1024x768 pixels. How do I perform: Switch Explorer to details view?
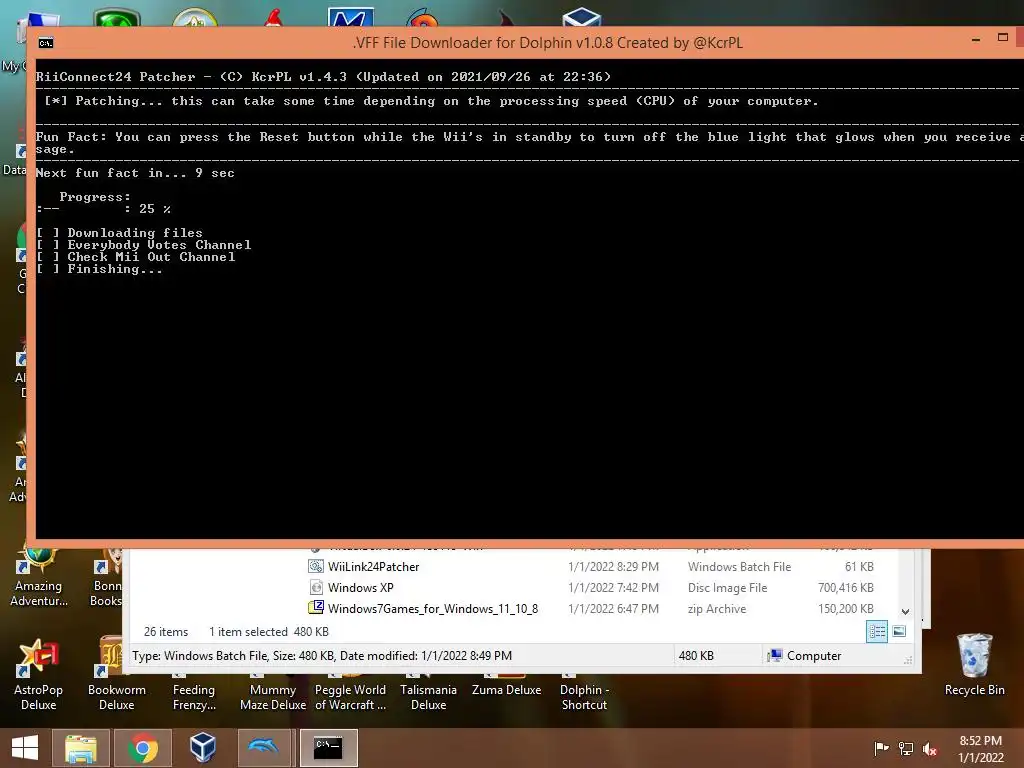pyautogui.click(x=876, y=632)
